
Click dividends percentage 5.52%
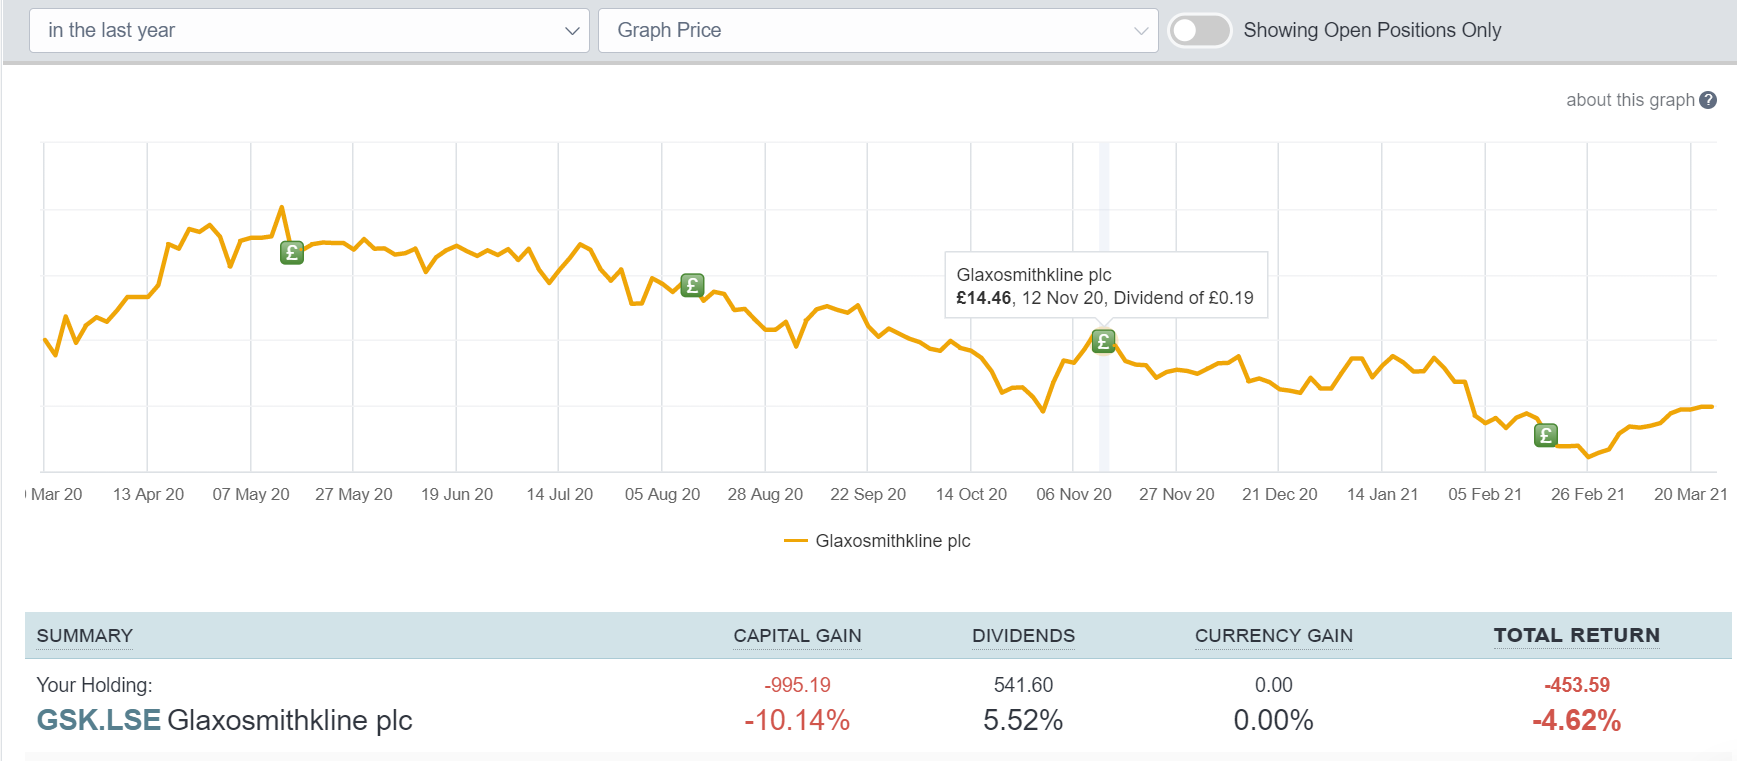pyautogui.click(x=1023, y=720)
